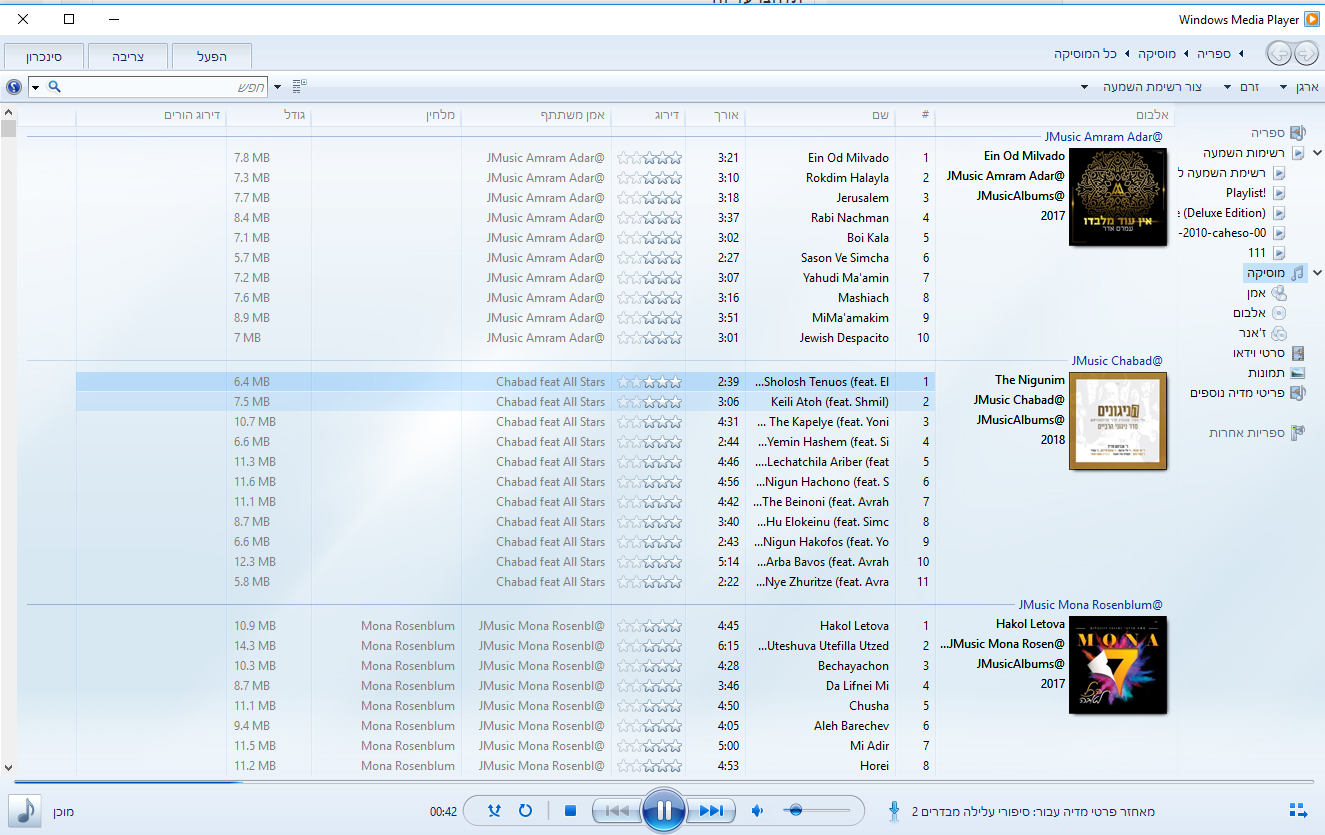Click the playback seek bar
This screenshot has height=835, width=1325.
pos(662,782)
